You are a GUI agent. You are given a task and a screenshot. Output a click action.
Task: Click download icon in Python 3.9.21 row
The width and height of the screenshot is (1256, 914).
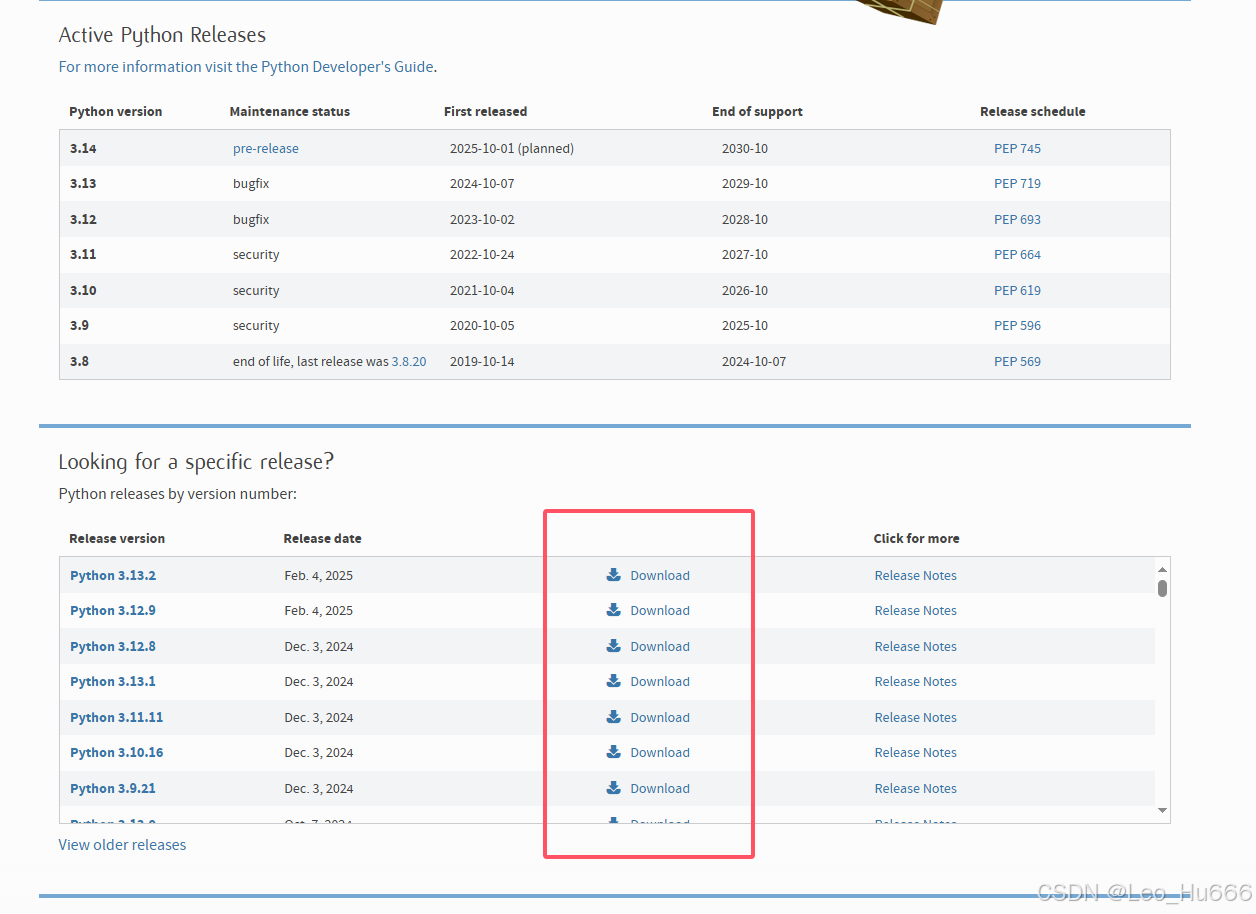[614, 788]
